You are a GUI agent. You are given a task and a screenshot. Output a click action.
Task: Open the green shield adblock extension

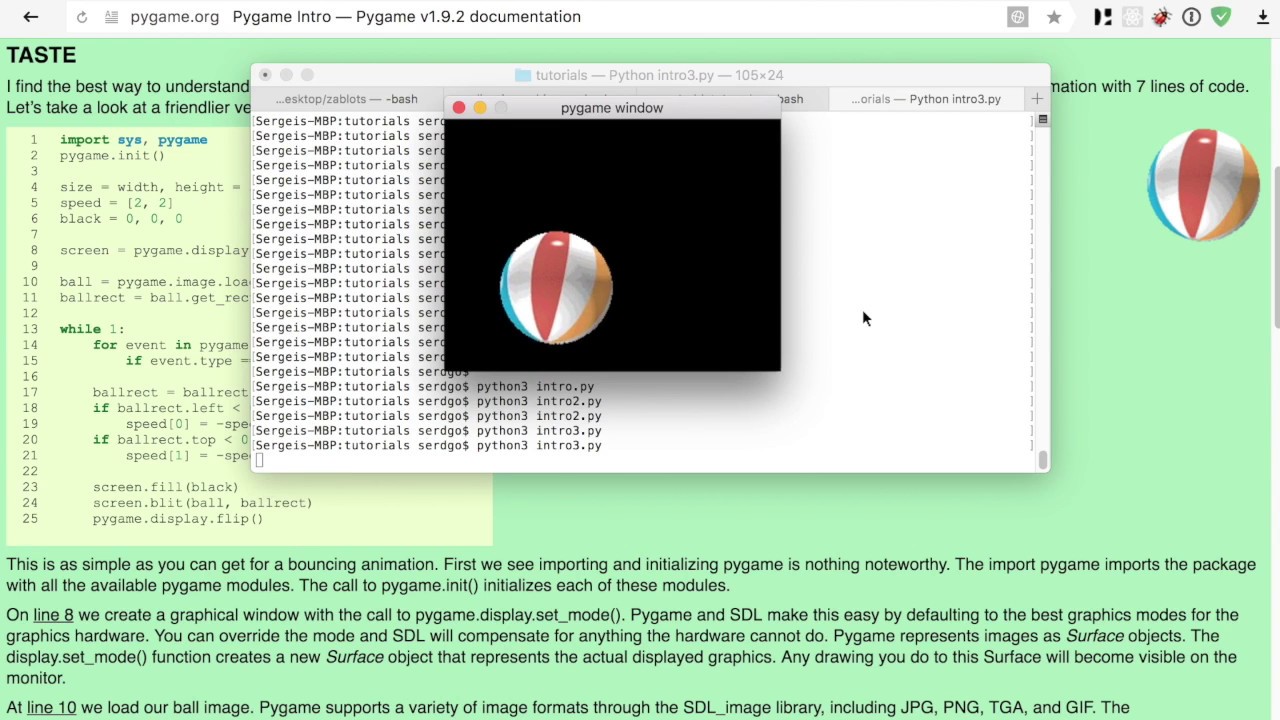(1221, 17)
